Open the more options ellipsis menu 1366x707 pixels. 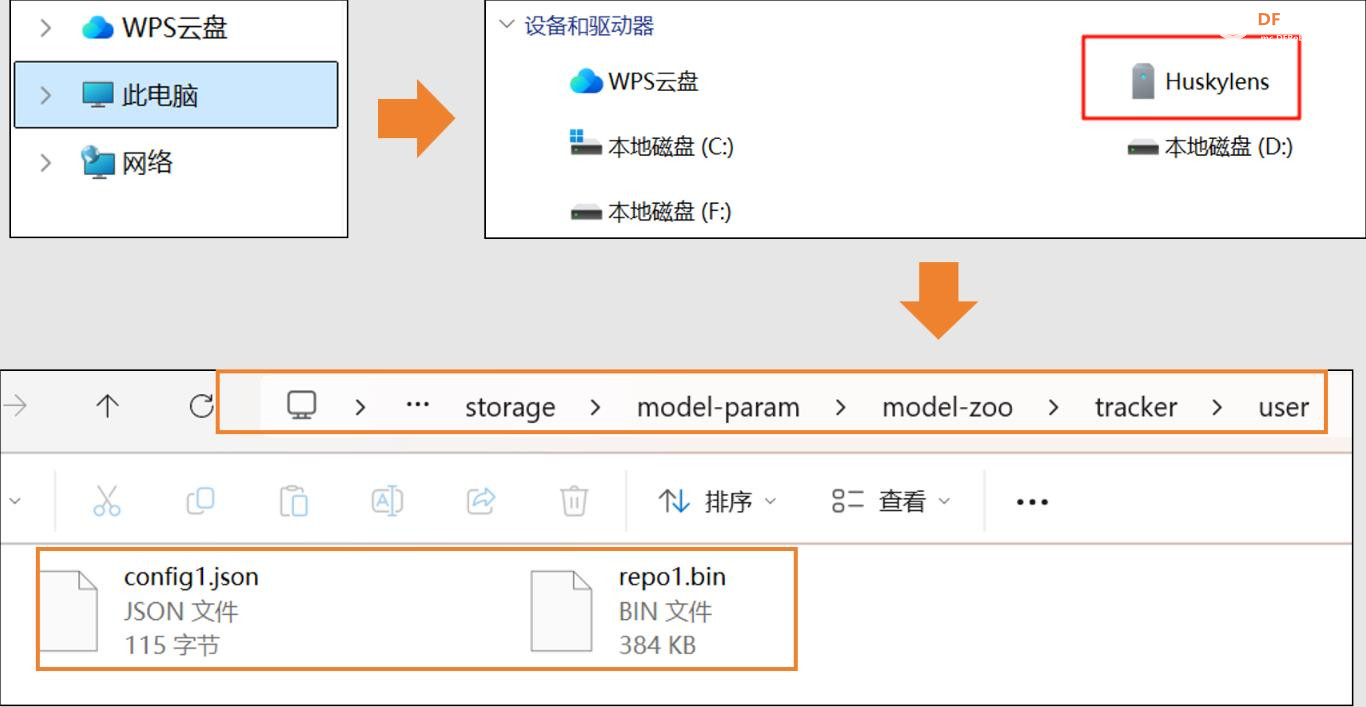pyautogui.click(x=1031, y=502)
